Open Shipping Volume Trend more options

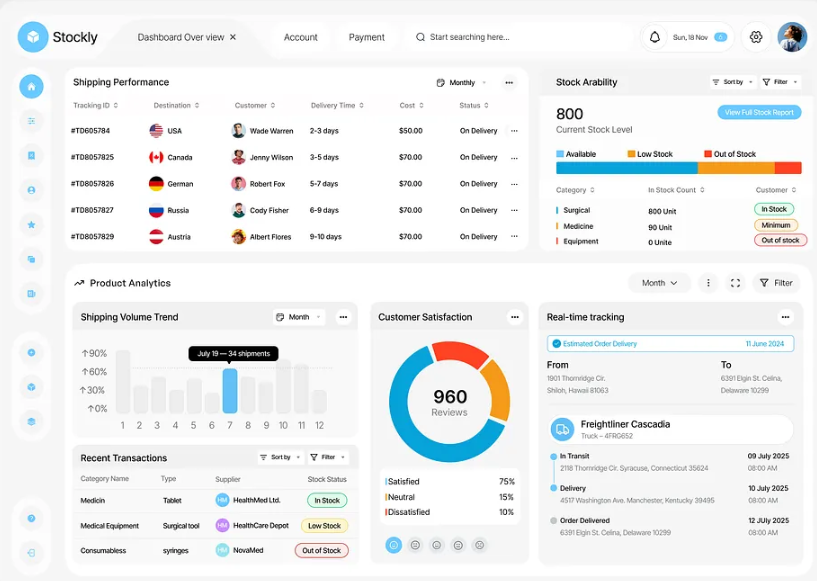pos(343,317)
